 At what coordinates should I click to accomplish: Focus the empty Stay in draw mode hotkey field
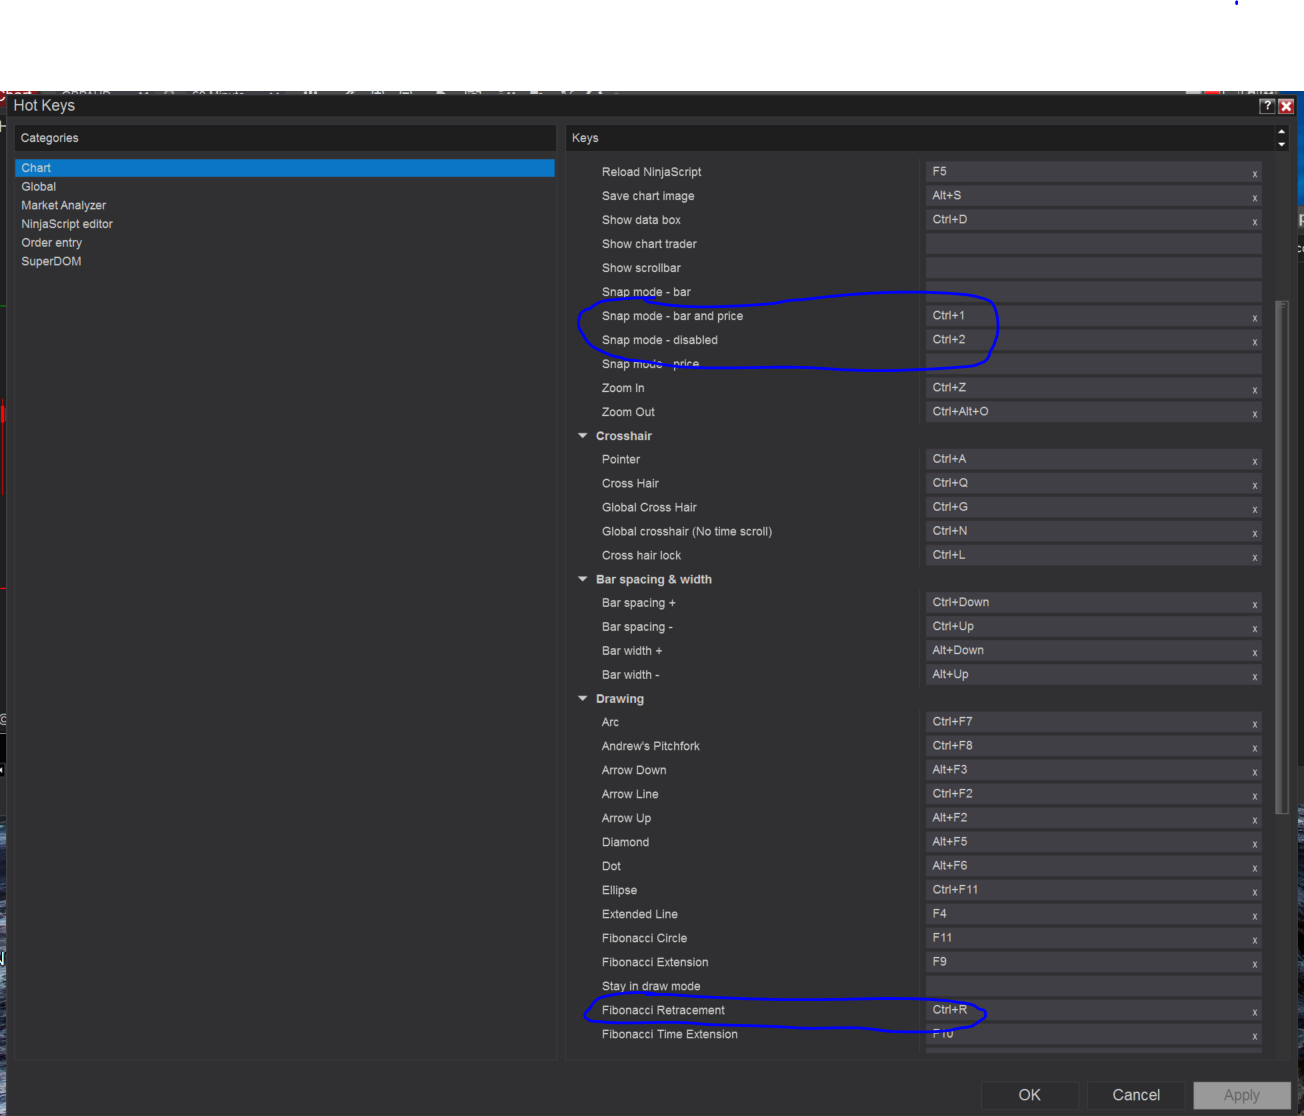(x=1093, y=986)
